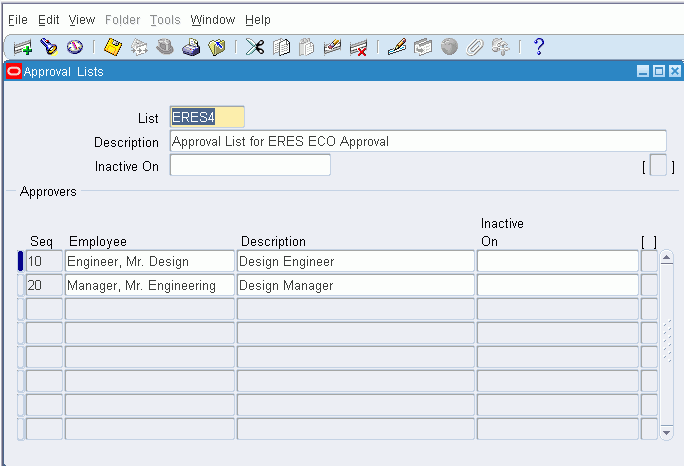The height and width of the screenshot is (466, 684).
Task: Open the Show Navigator compass icon
Action: coord(75,47)
